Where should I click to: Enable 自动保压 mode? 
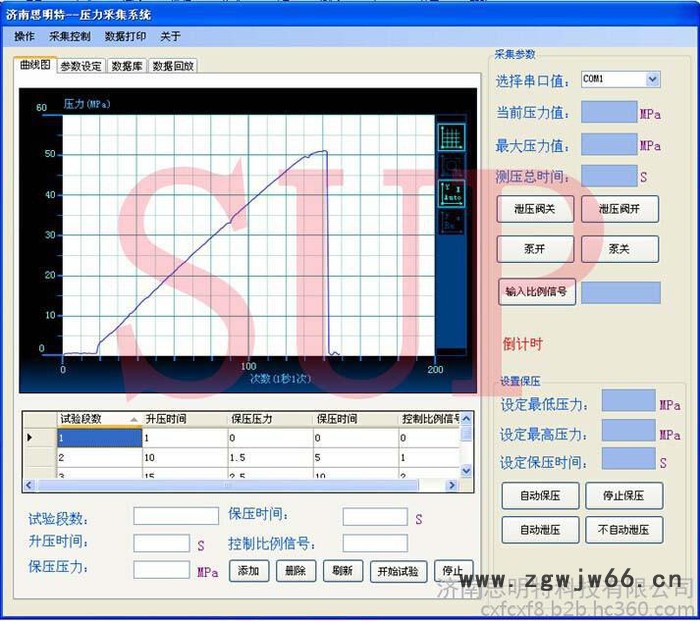click(540, 496)
